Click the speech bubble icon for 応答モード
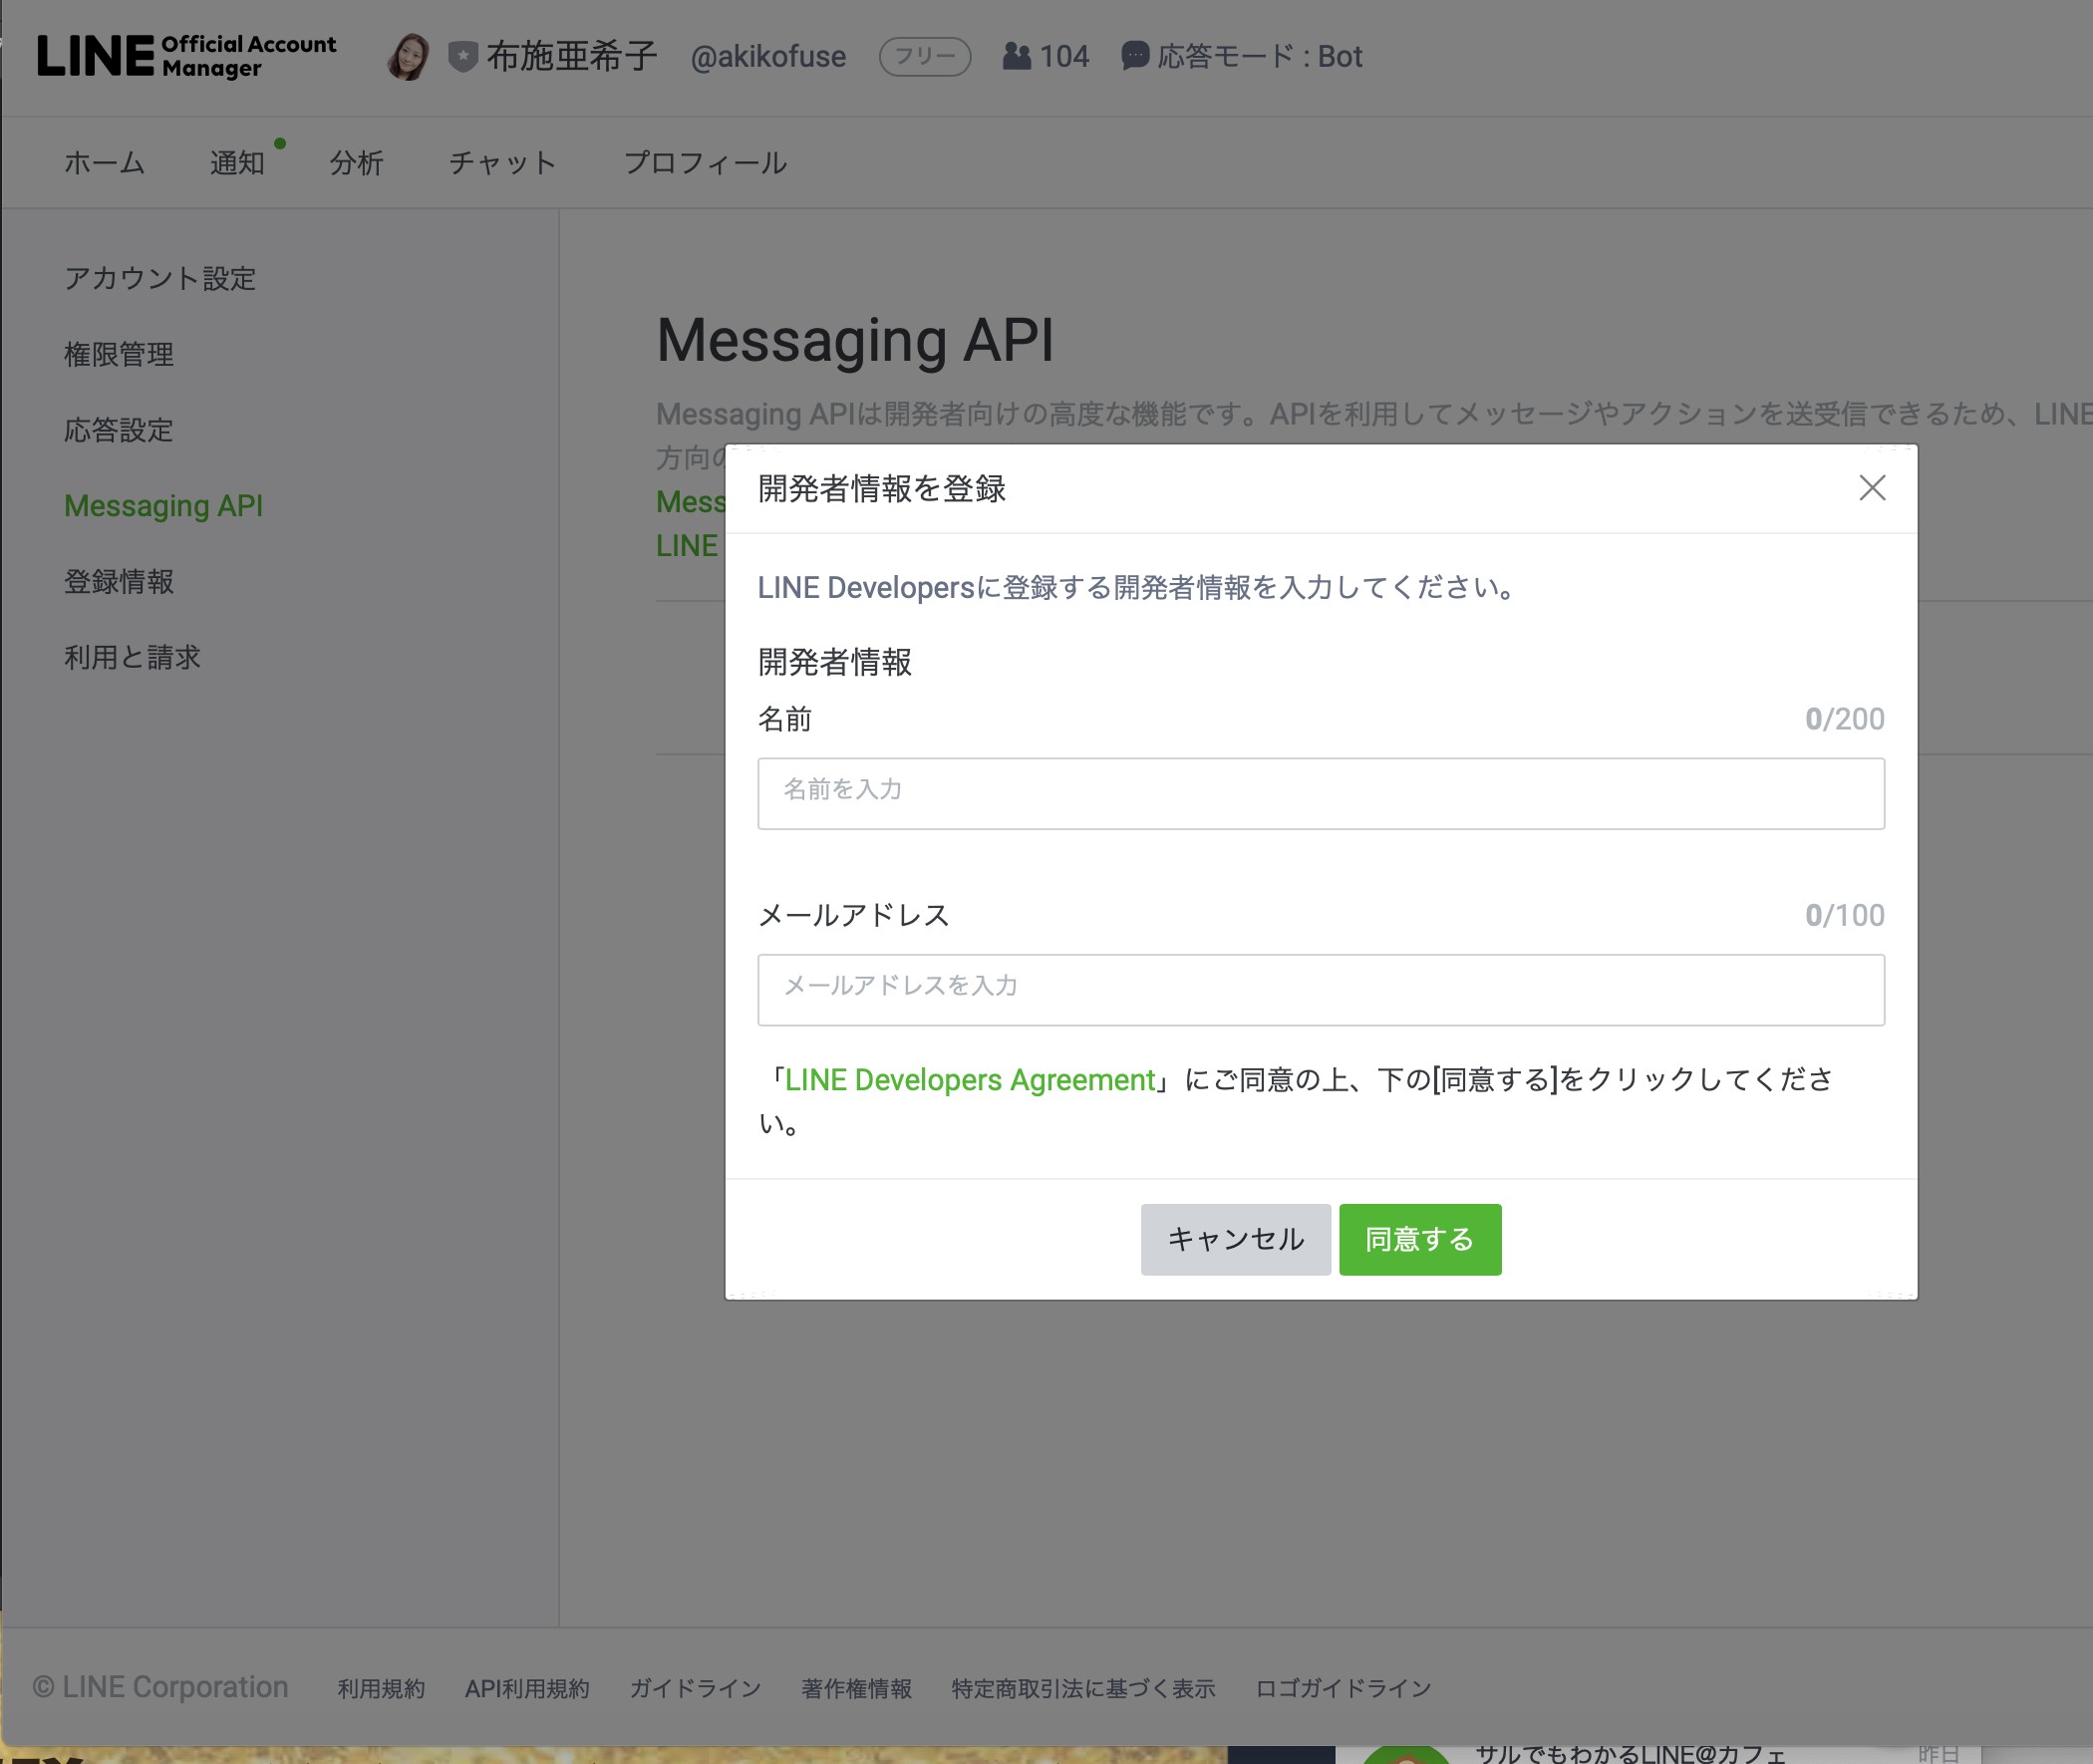 pyautogui.click(x=1135, y=56)
